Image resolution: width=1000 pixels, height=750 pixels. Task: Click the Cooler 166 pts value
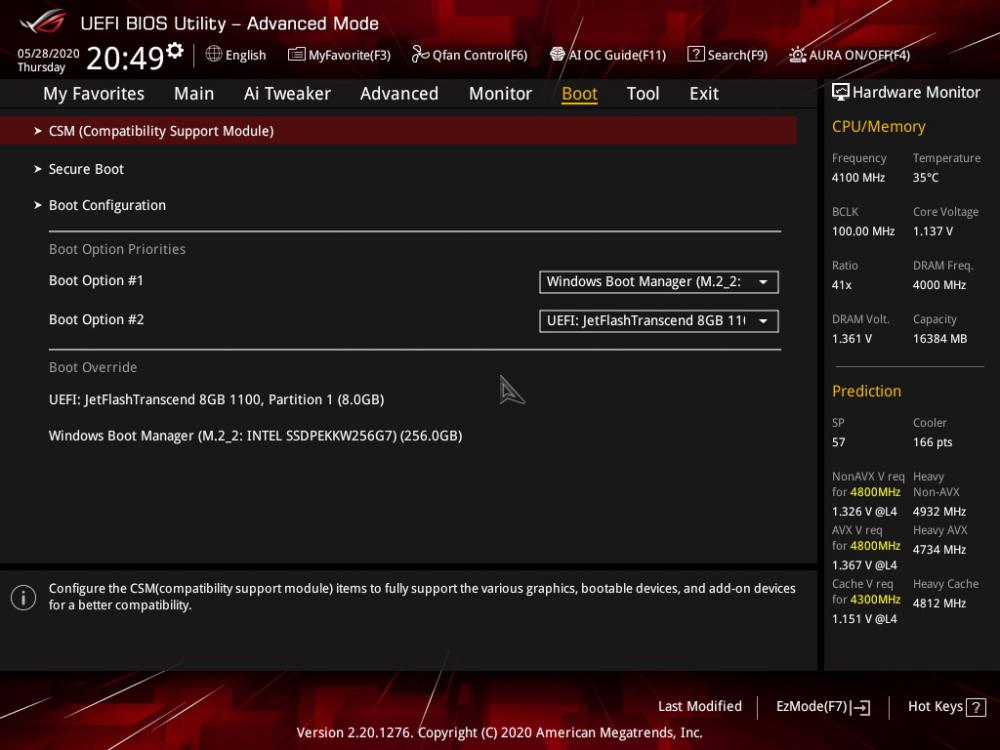[x=932, y=443]
